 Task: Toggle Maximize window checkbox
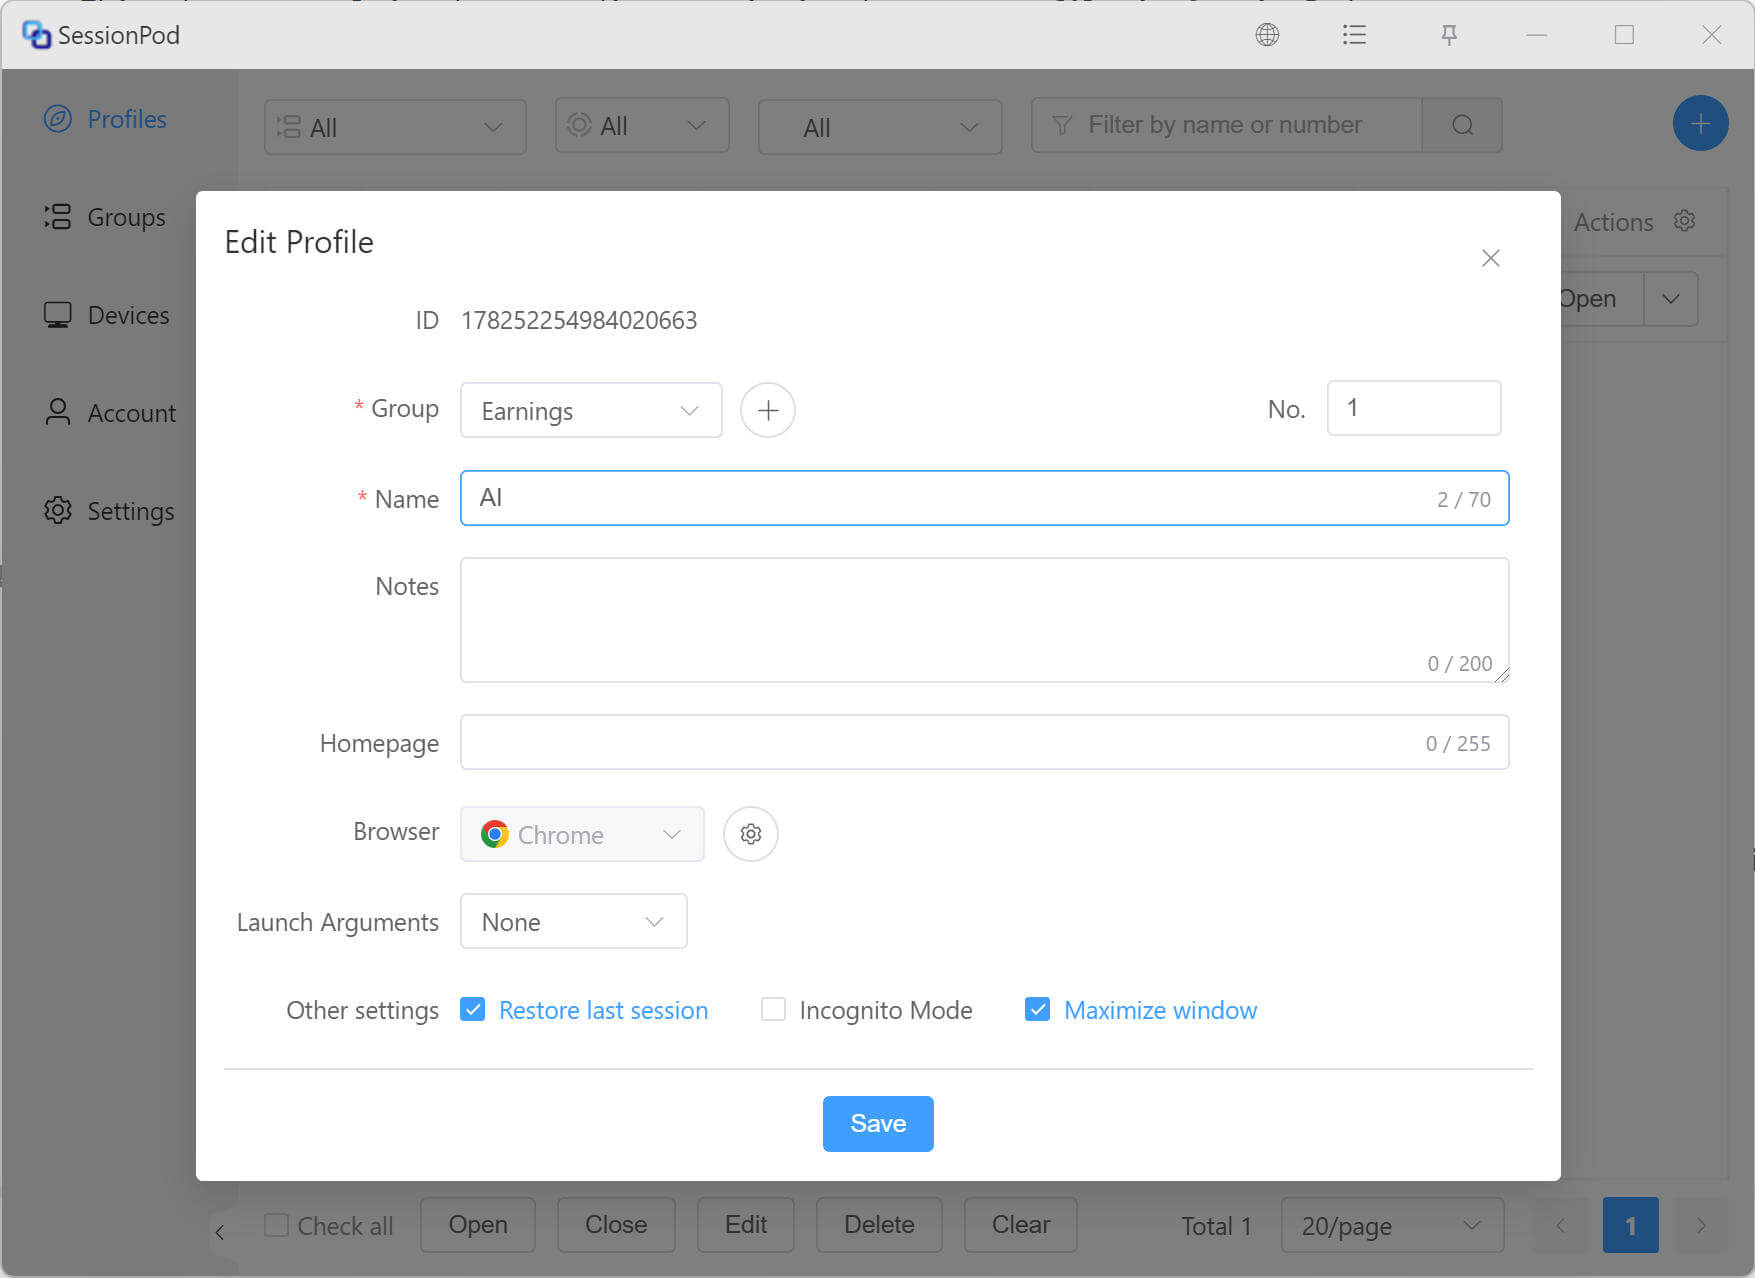(1037, 1009)
